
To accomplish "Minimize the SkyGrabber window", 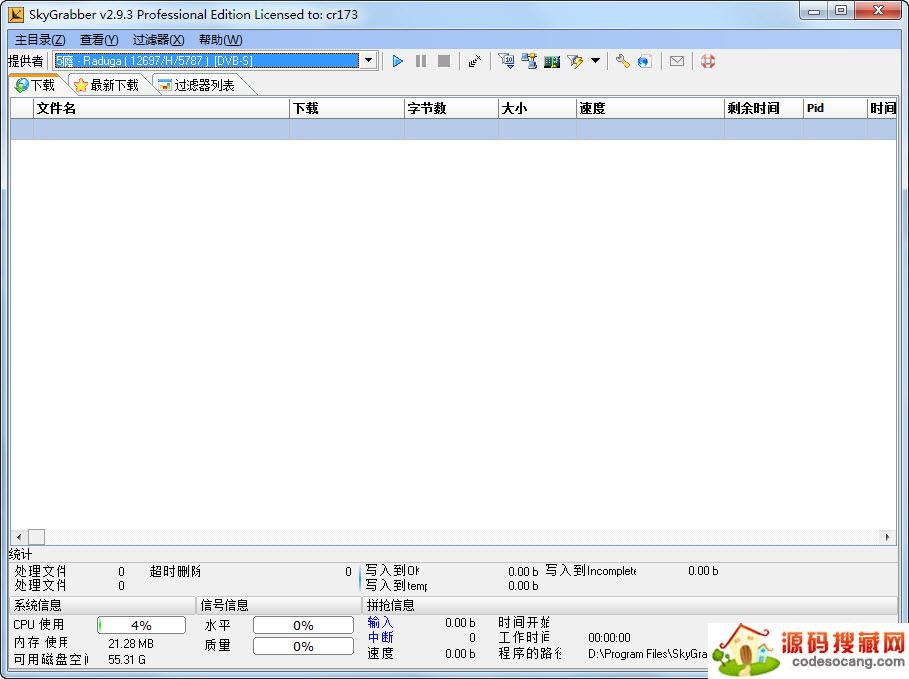I will [814, 11].
